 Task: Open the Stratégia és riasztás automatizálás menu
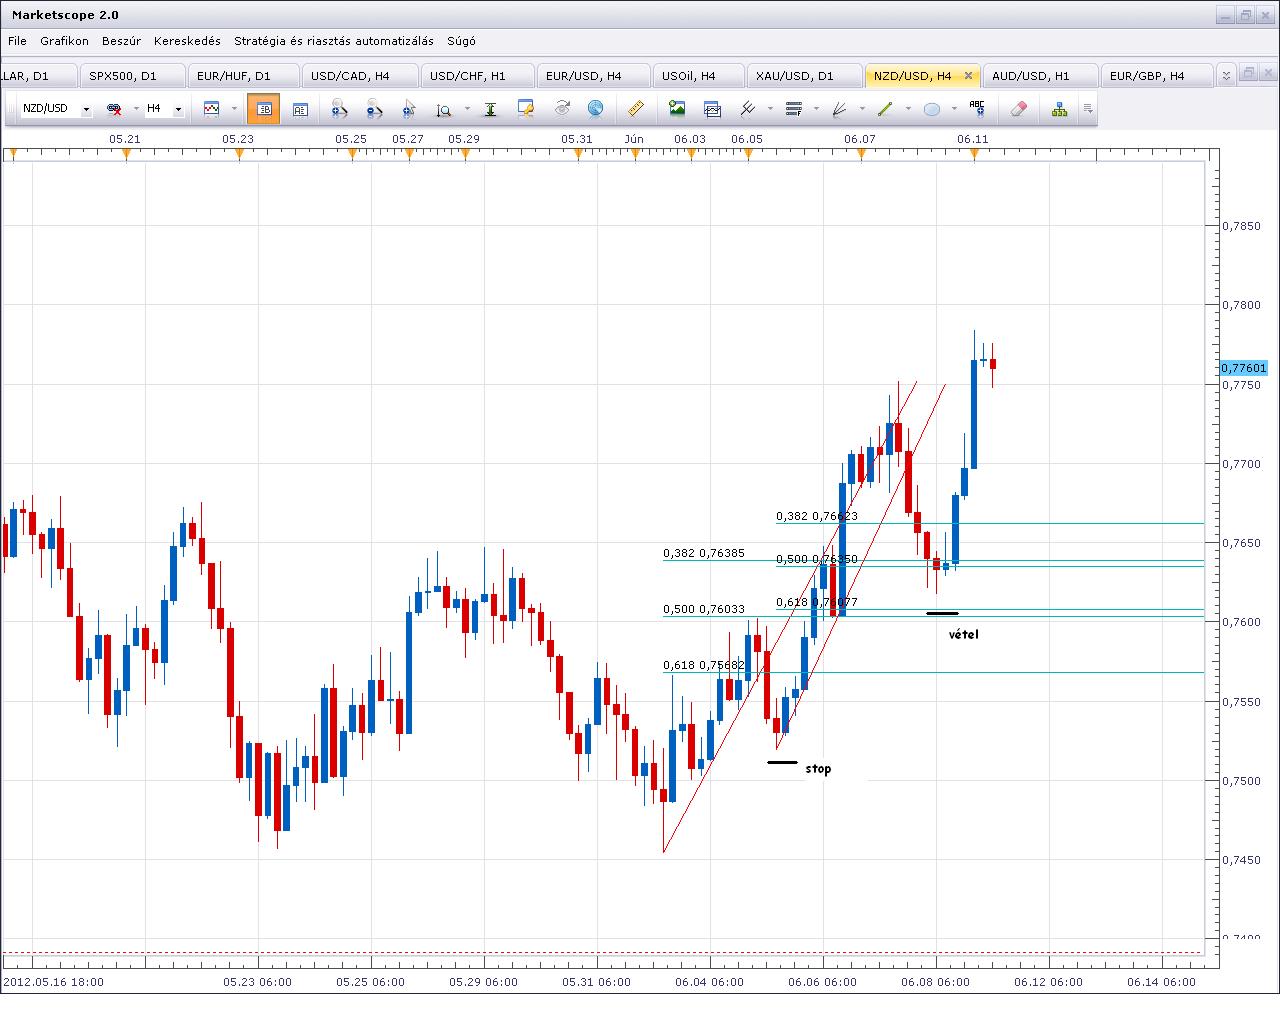pos(334,41)
